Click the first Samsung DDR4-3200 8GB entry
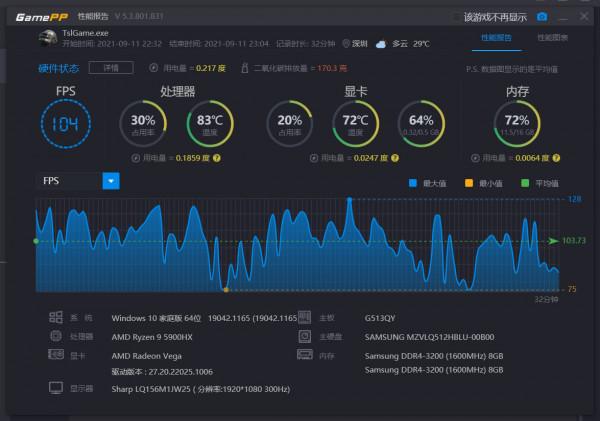 point(434,356)
